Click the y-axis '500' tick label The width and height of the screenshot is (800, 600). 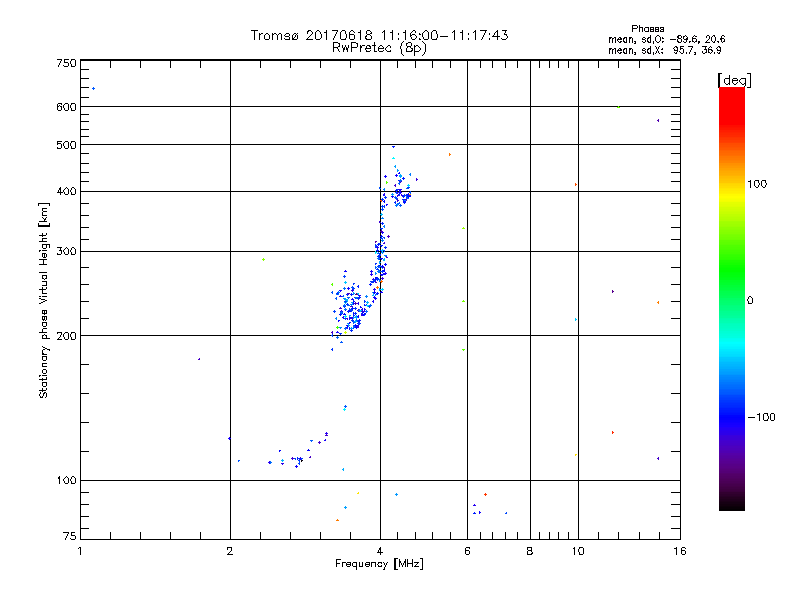click(x=66, y=145)
